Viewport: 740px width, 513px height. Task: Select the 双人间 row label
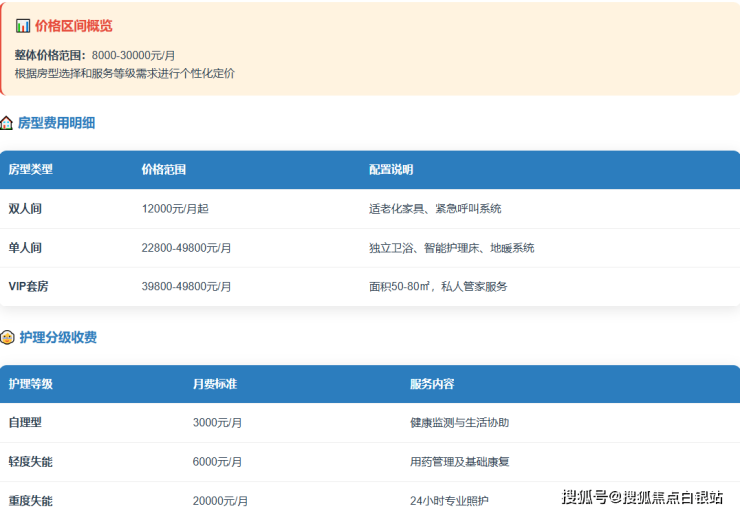tap(25, 209)
